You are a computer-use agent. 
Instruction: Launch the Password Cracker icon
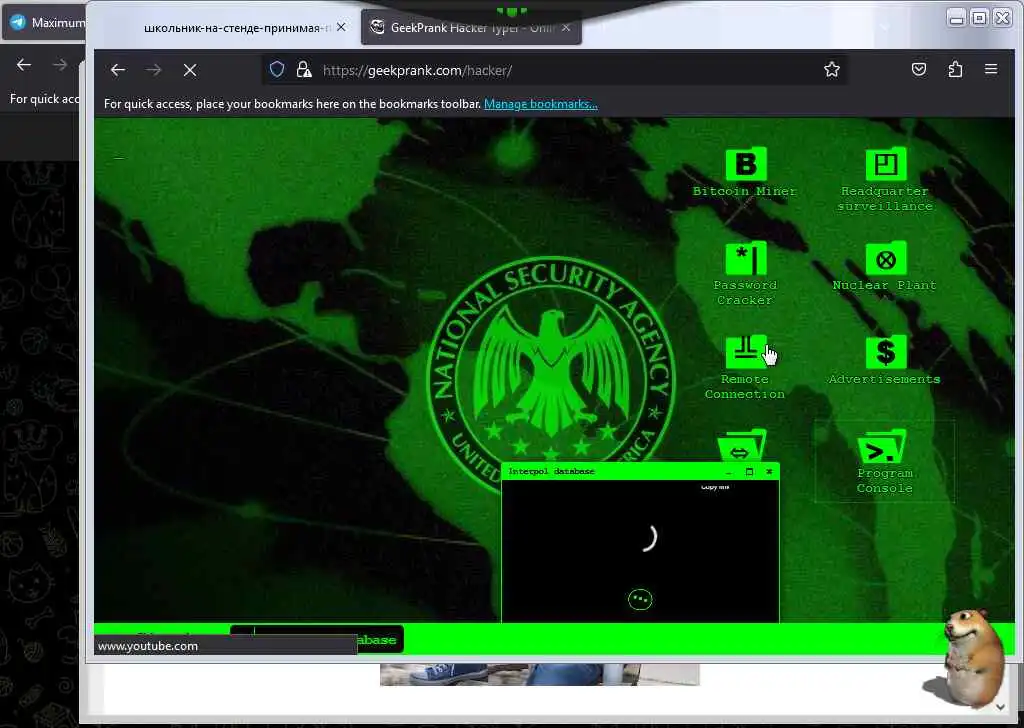pos(745,259)
